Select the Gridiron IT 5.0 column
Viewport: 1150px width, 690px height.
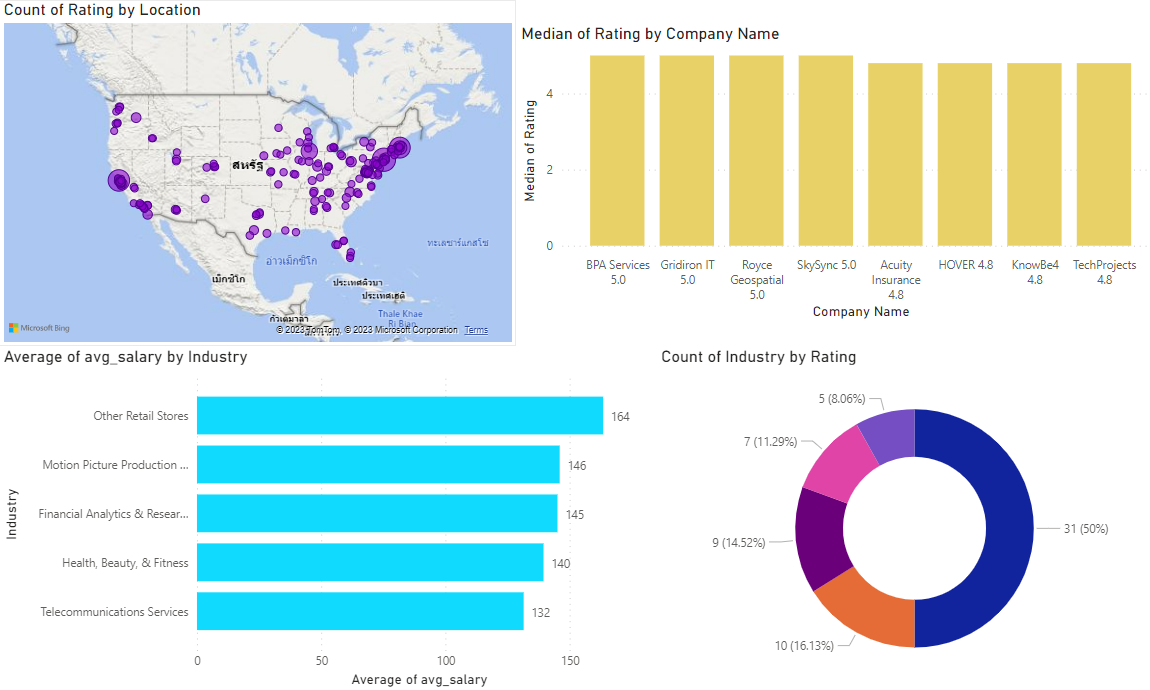687,150
